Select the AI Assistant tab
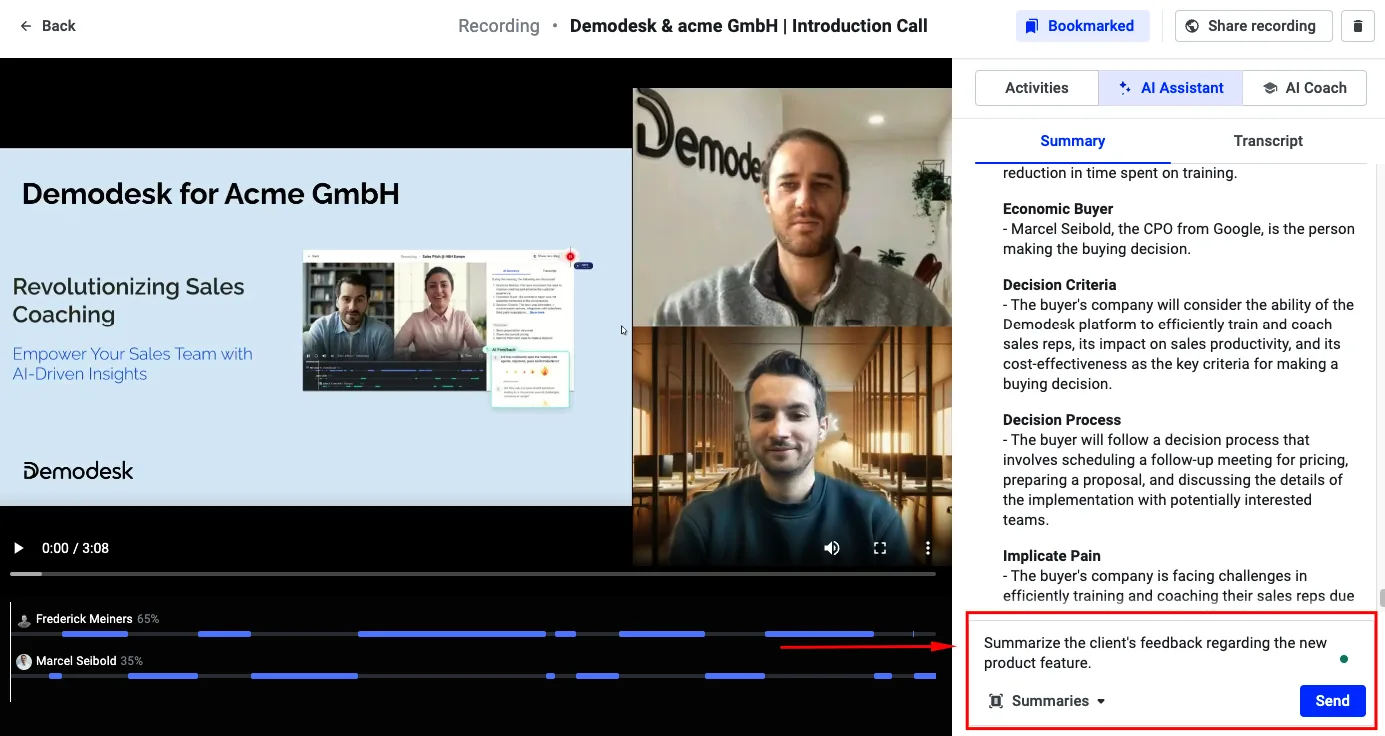This screenshot has height=736, width=1385. pos(1171,88)
